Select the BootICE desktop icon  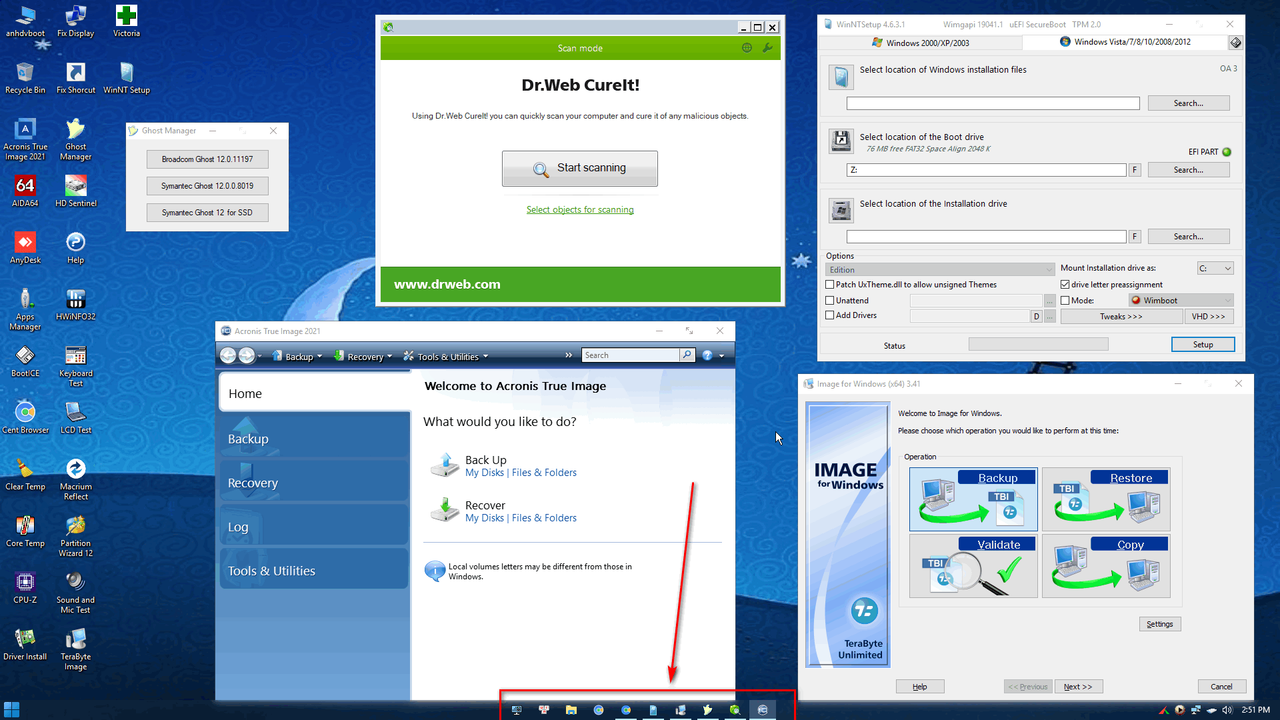25,361
